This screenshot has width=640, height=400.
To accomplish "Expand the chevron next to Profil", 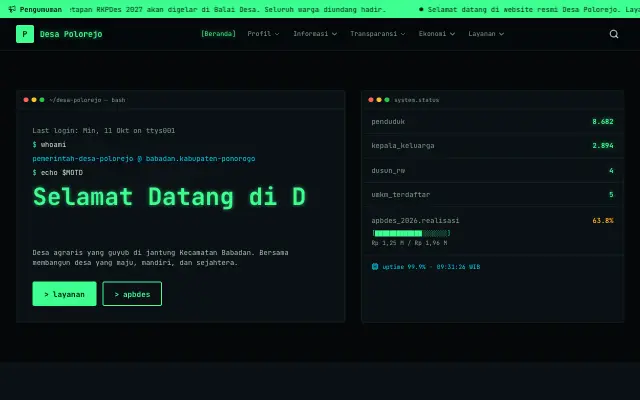I will pyautogui.click(x=277, y=34).
